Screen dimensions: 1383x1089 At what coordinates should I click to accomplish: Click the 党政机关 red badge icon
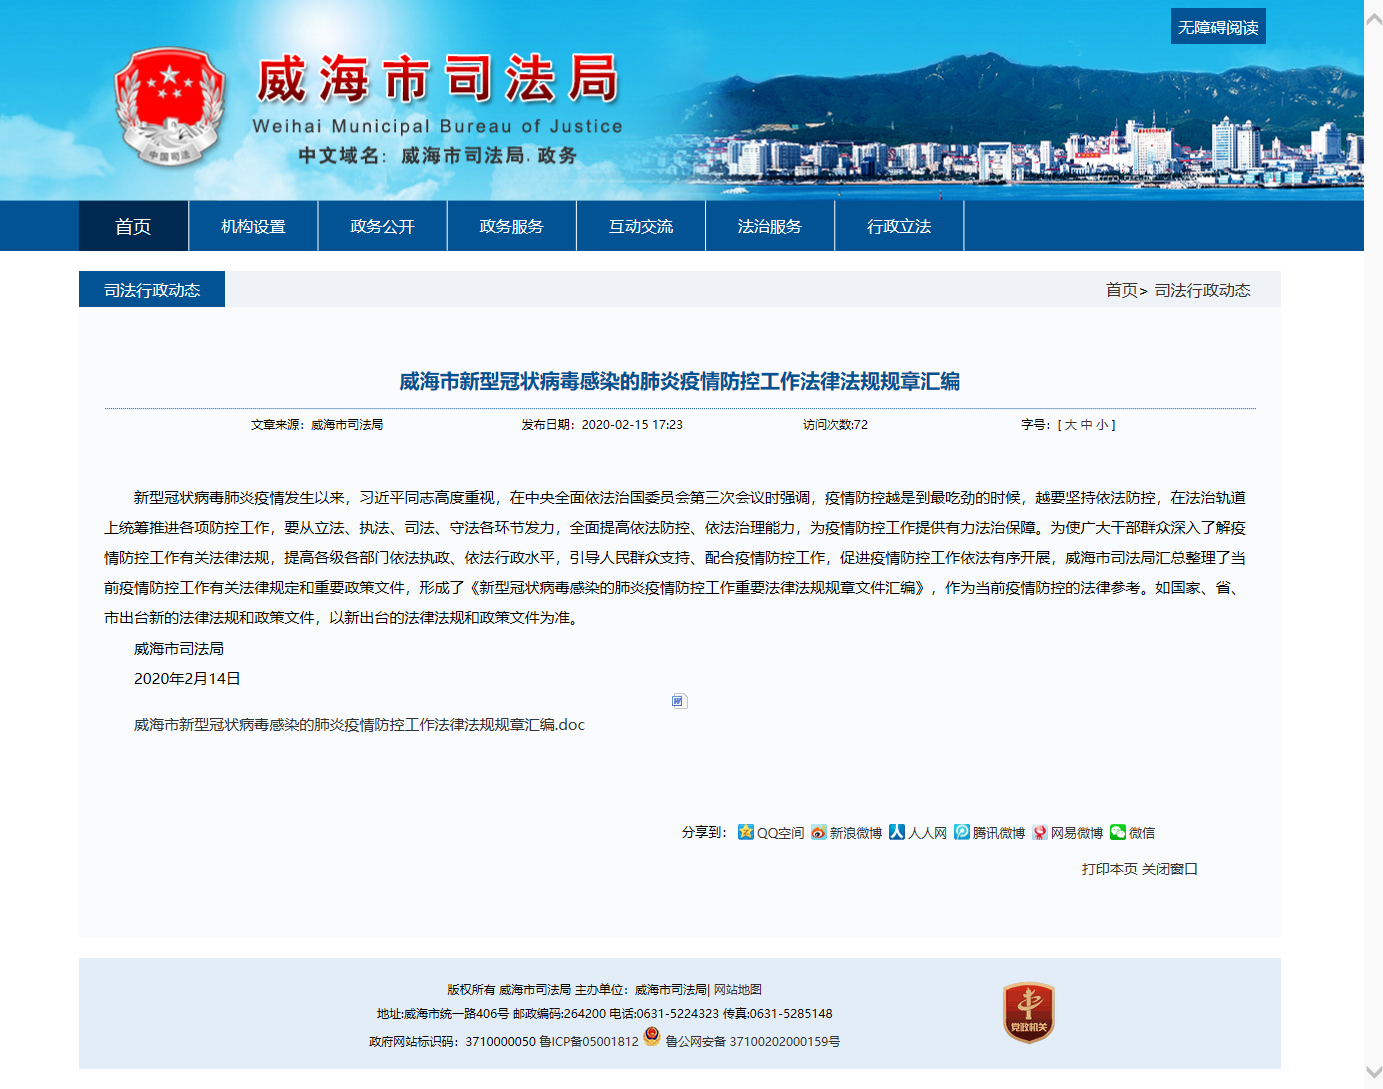[x=1029, y=1012]
